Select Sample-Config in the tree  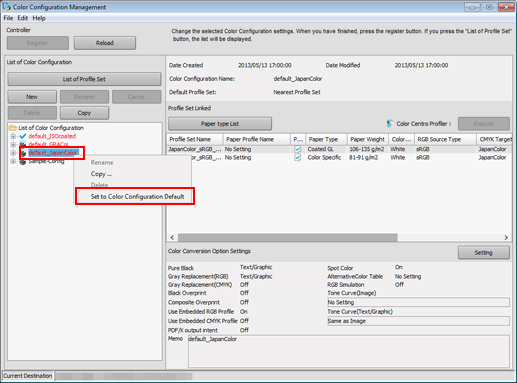click(x=46, y=161)
